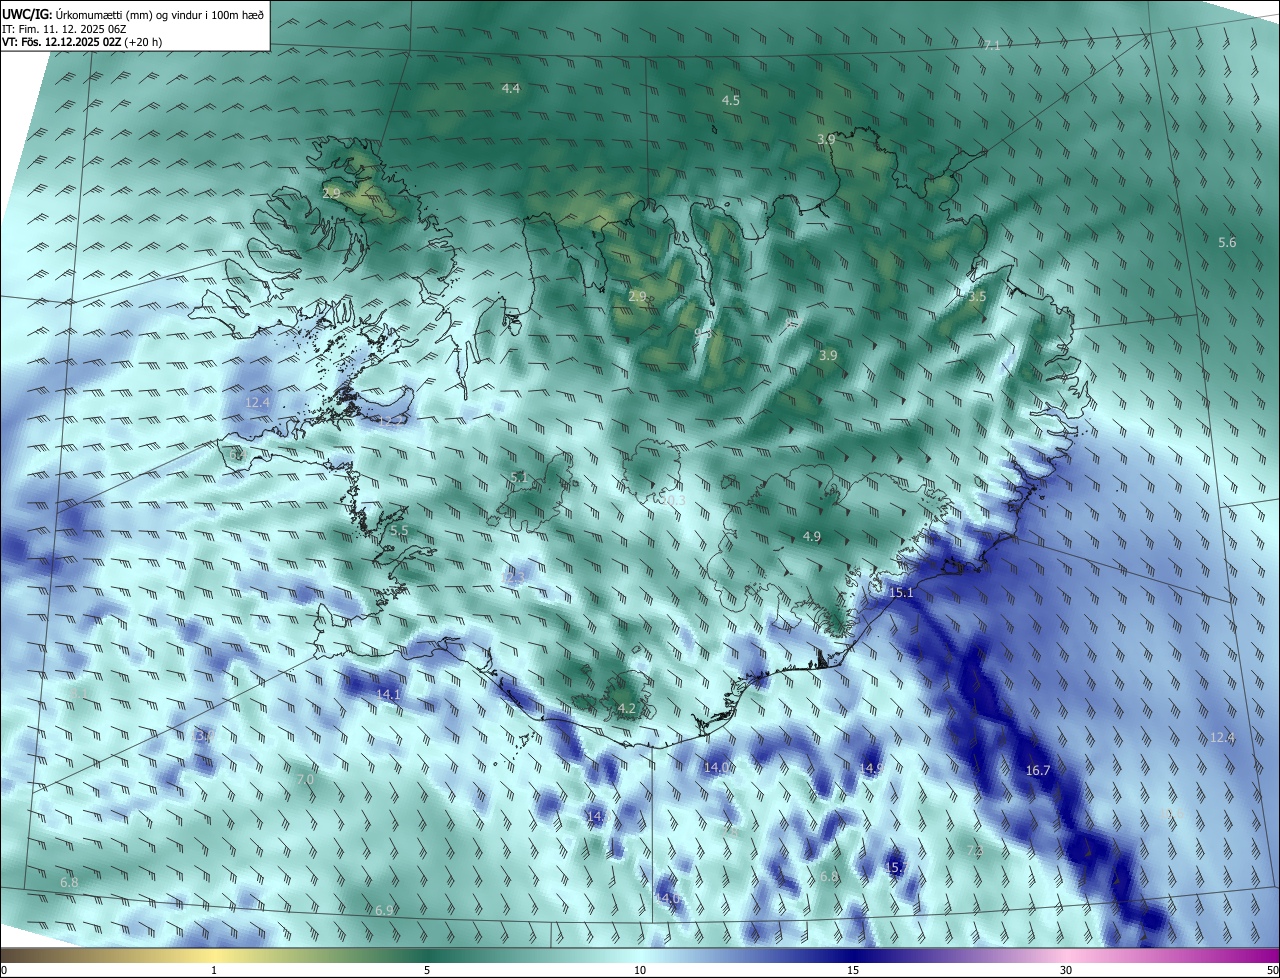Click the 0 tick on the colour scale
The height and width of the screenshot is (978, 1280).
(x=4, y=971)
